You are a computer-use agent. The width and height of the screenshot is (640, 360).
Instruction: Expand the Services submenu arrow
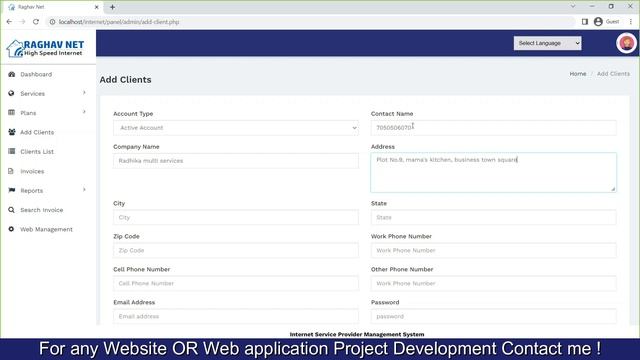(x=84, y=93)
